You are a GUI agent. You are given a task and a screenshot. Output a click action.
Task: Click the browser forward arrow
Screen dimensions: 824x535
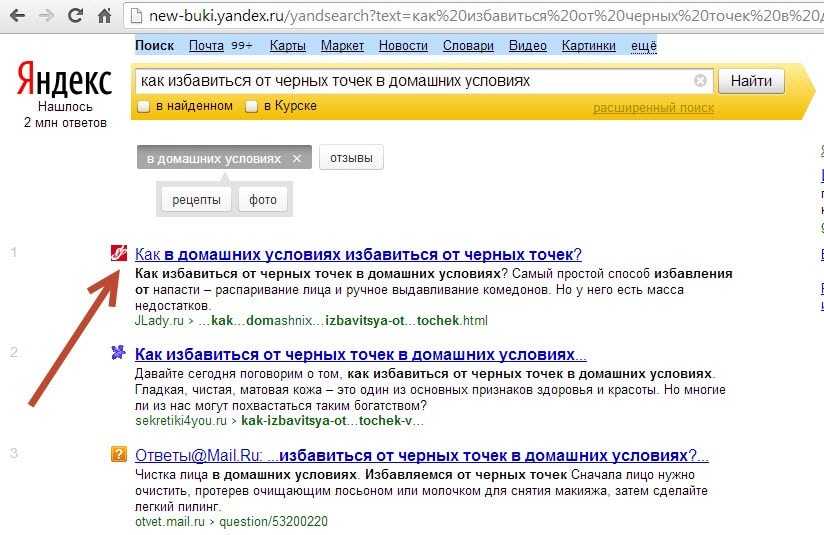tap(47, 17)
